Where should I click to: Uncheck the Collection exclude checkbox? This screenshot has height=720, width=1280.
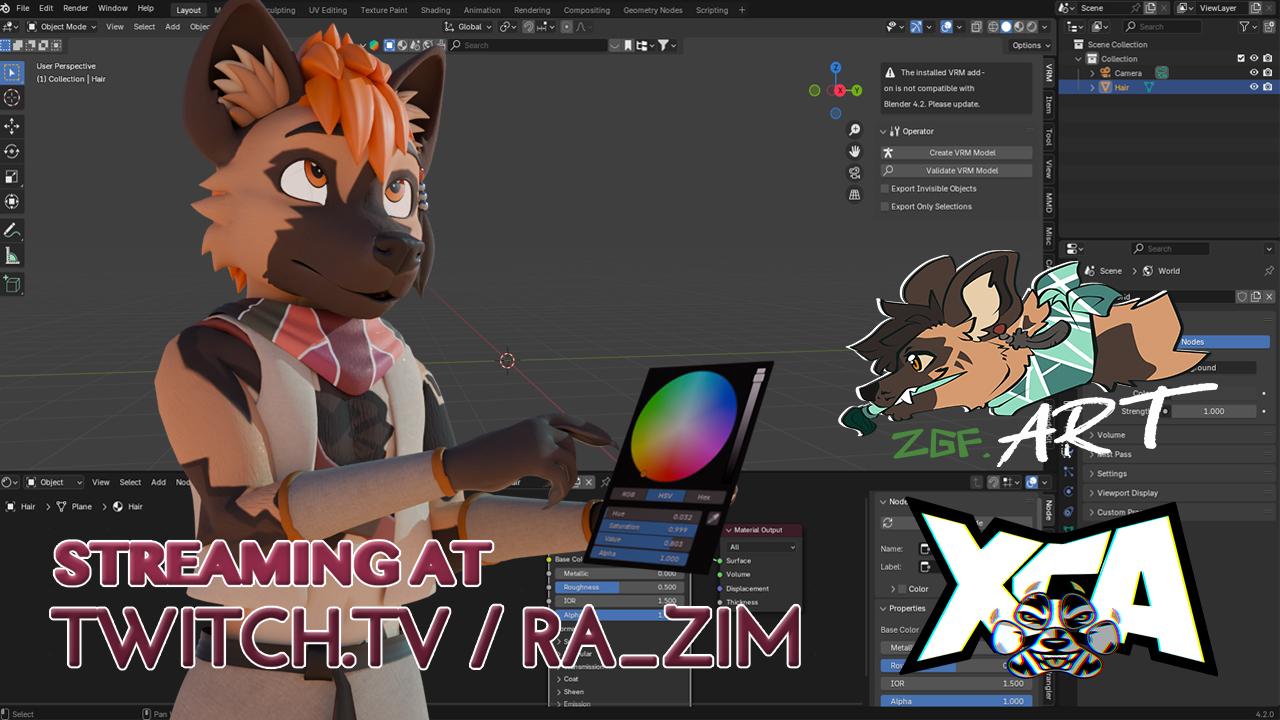(x=1241, y=58)
